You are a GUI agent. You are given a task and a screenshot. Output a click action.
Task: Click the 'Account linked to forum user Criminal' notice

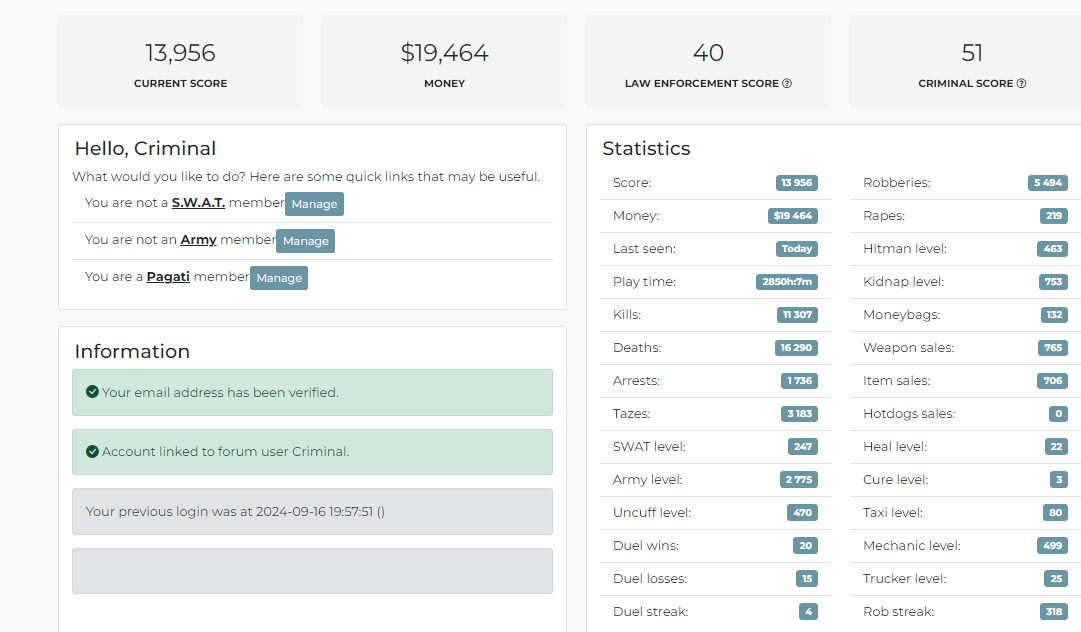coord(312,452)
